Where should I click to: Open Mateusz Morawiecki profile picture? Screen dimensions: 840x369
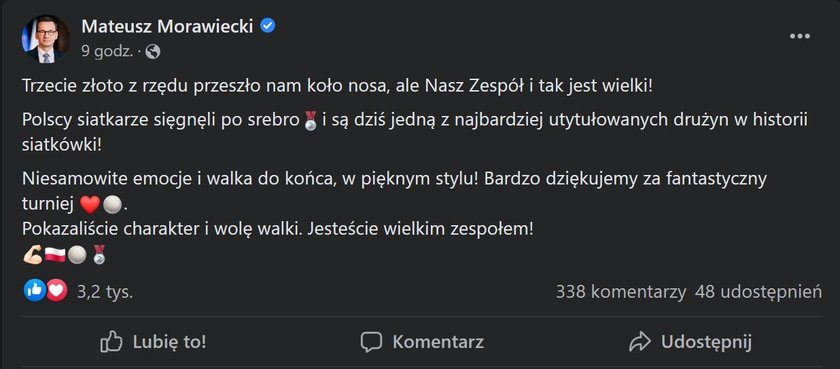pyautogui.click(x=46, y=39)
